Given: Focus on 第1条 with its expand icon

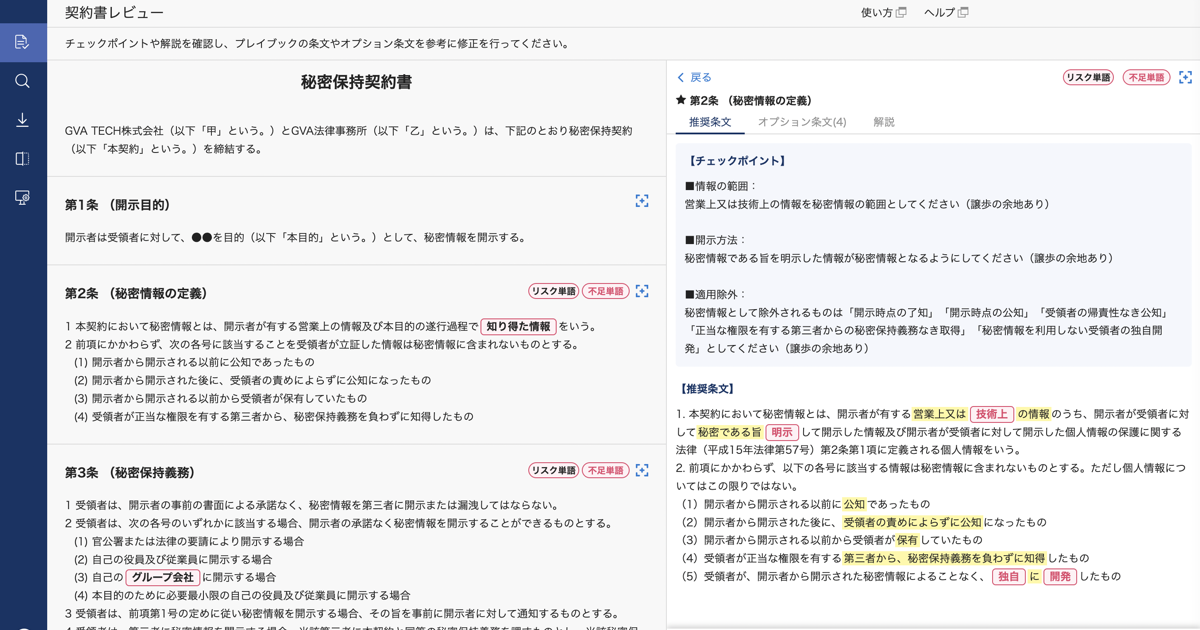Looking at the screenshot, I should (x=642, y=201).
